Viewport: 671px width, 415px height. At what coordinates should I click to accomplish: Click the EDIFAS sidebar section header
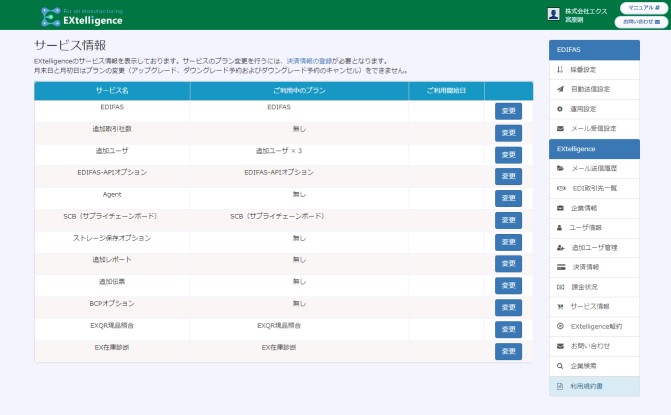coord(594,50)
